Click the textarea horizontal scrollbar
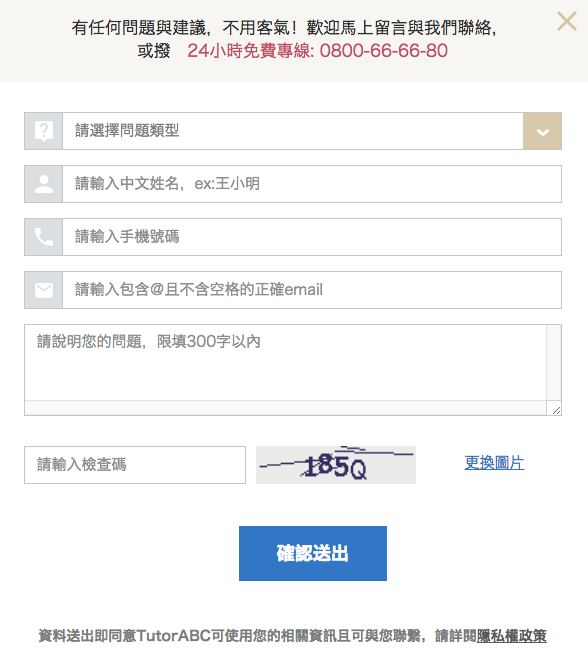588x660 pixels. pyautogui.click(x=285, y=408)
